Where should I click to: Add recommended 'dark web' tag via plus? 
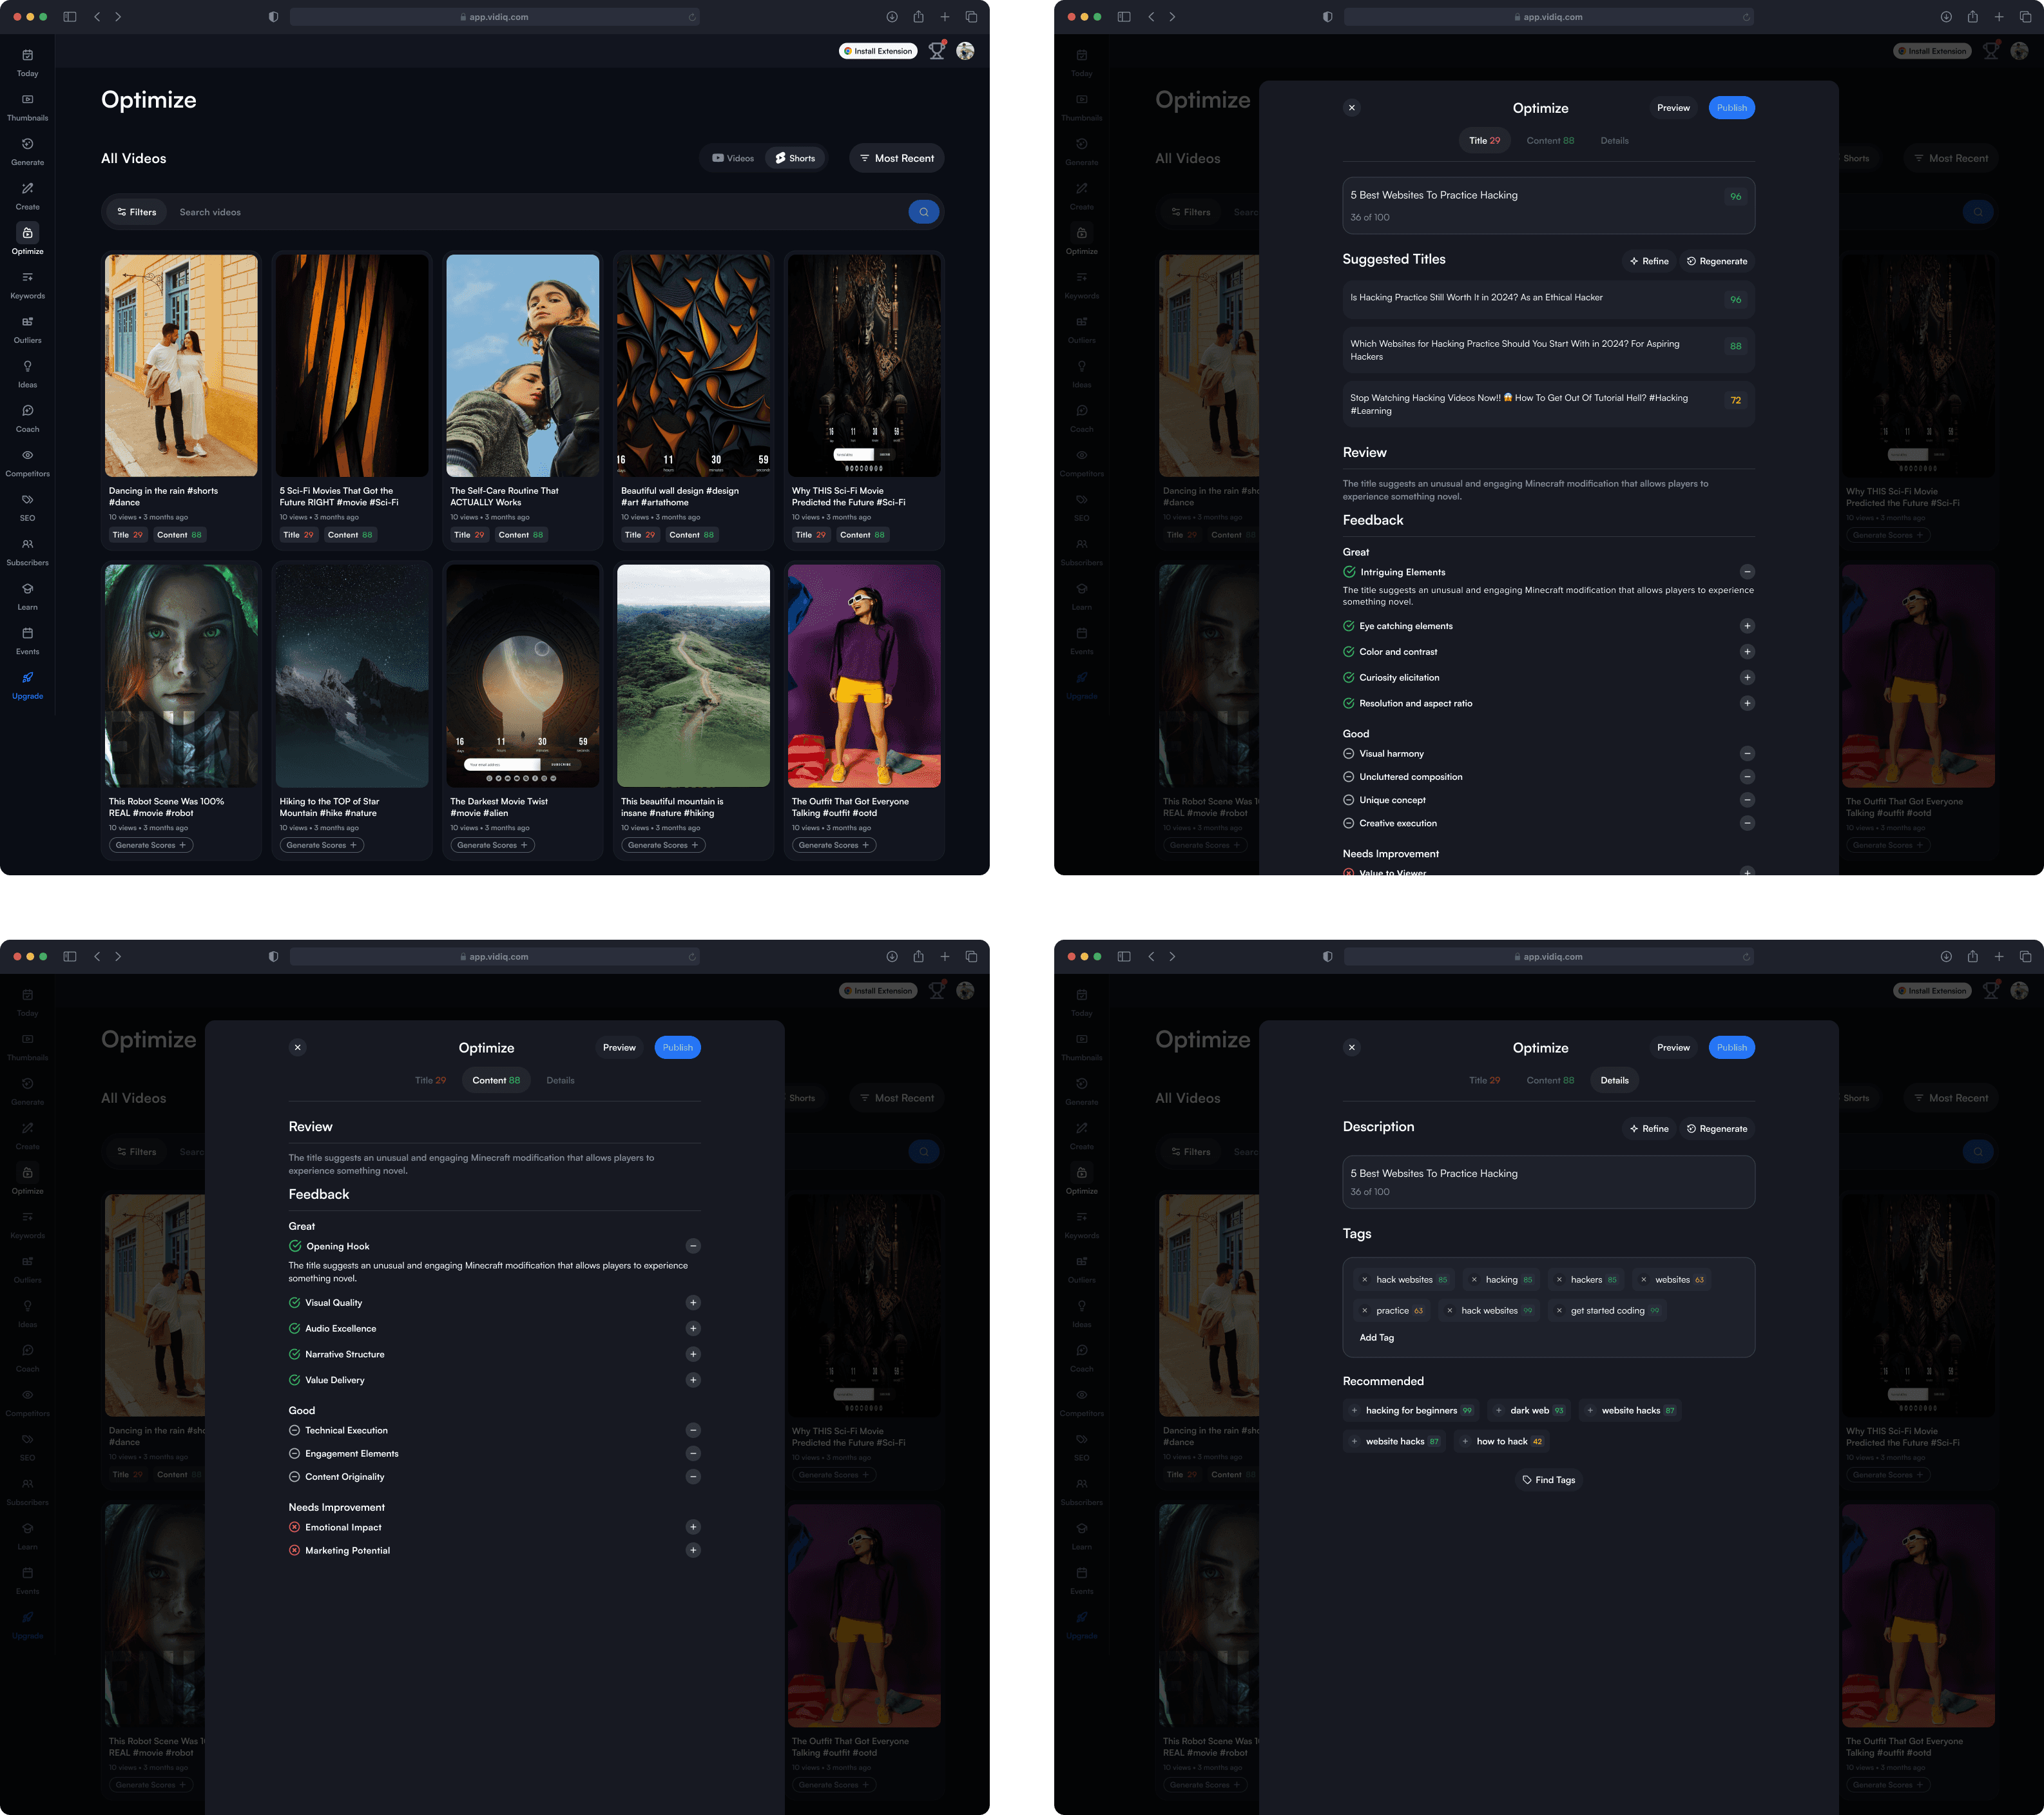(x=1498, y=1411)
